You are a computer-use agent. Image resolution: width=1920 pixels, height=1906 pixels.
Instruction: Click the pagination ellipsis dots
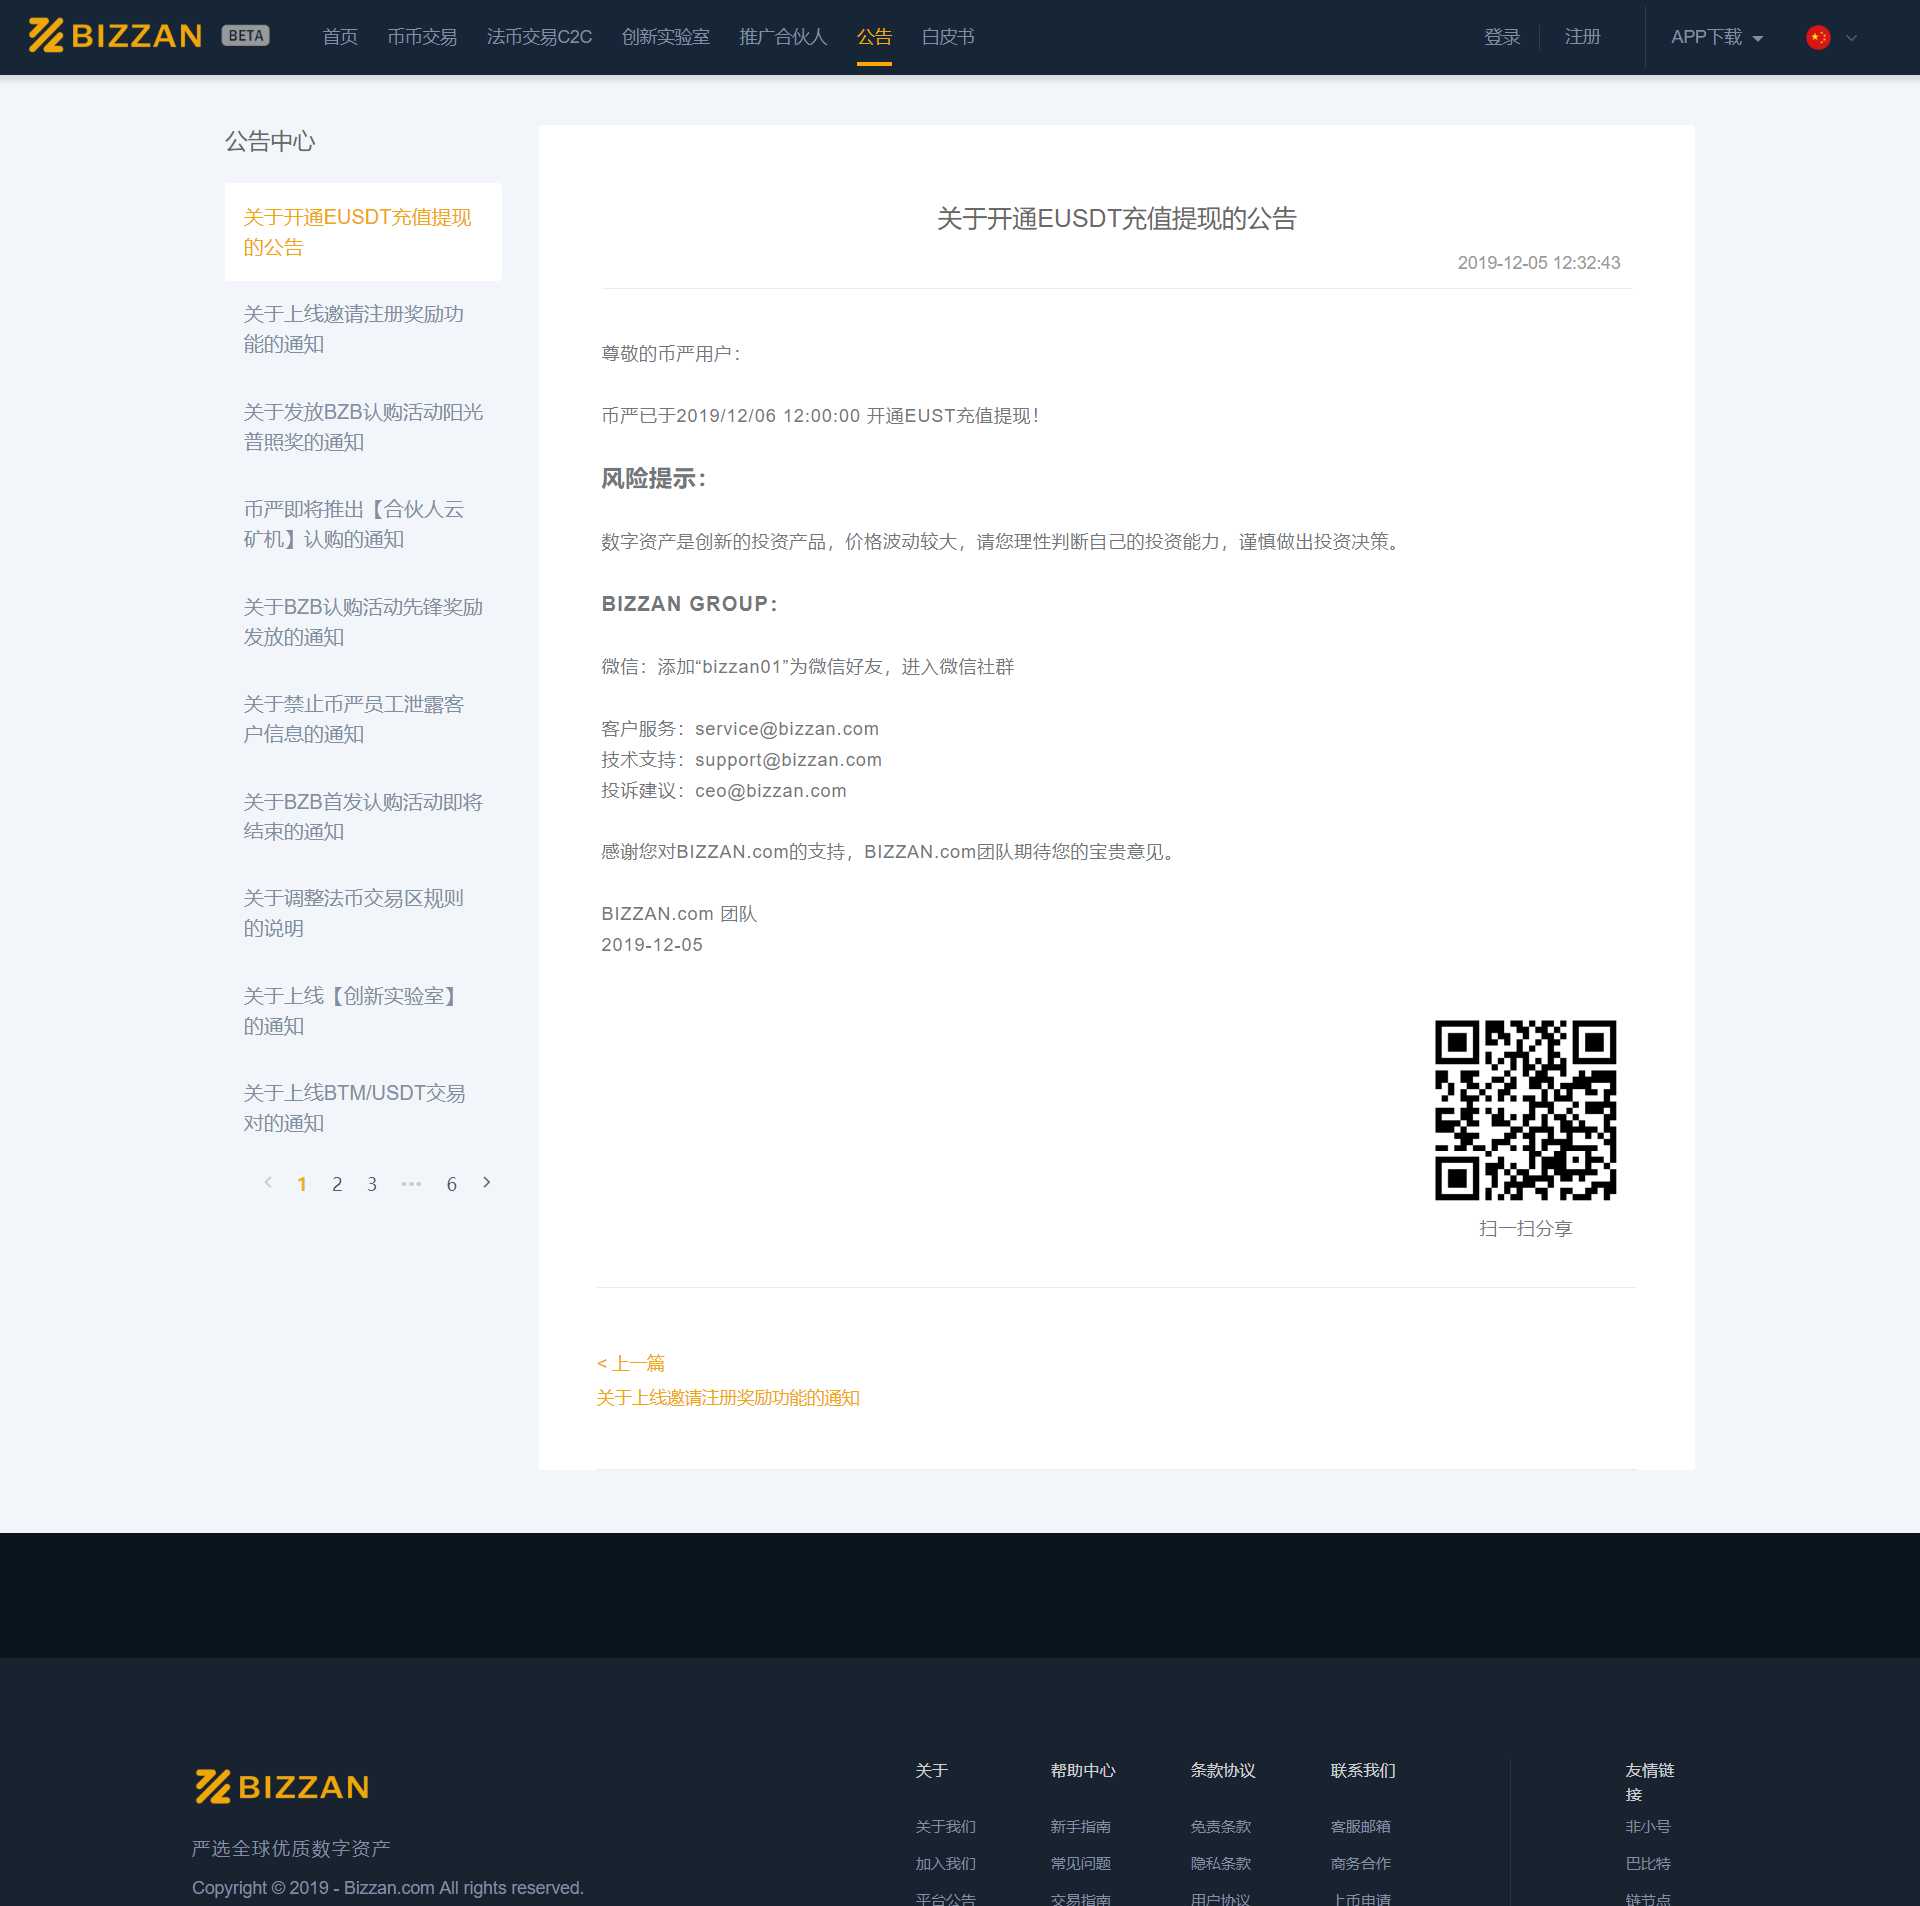click(411, 1183)
